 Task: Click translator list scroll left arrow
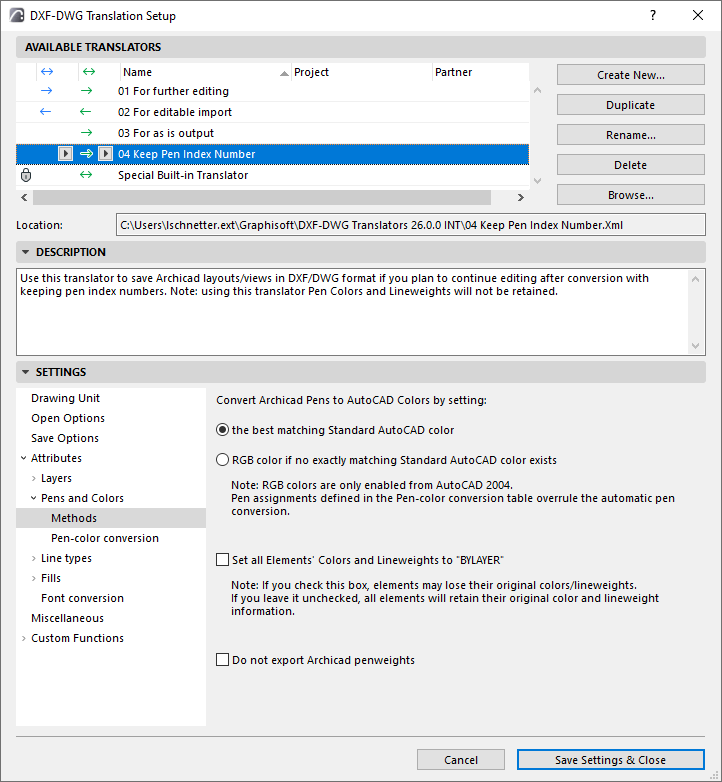tap(24, 197)
